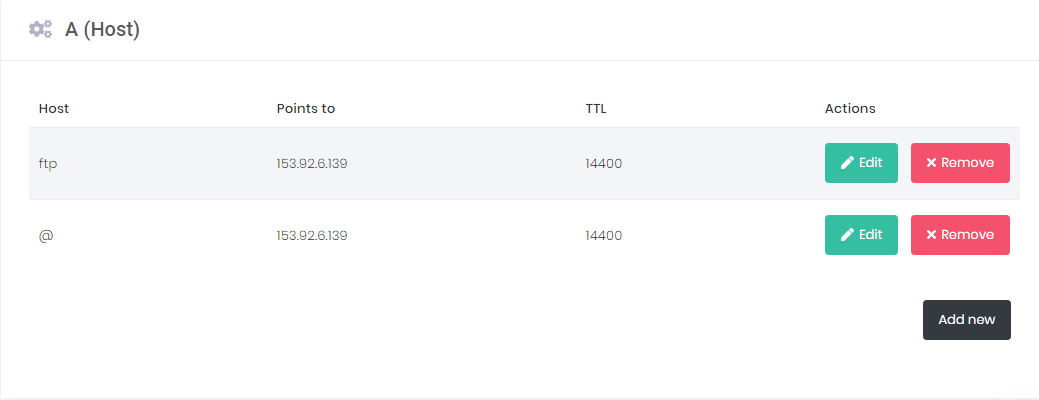Screen dimensions: 1039x400
Task: Click the 14400 TTL value for ftp
Action: tap(604, 163)
